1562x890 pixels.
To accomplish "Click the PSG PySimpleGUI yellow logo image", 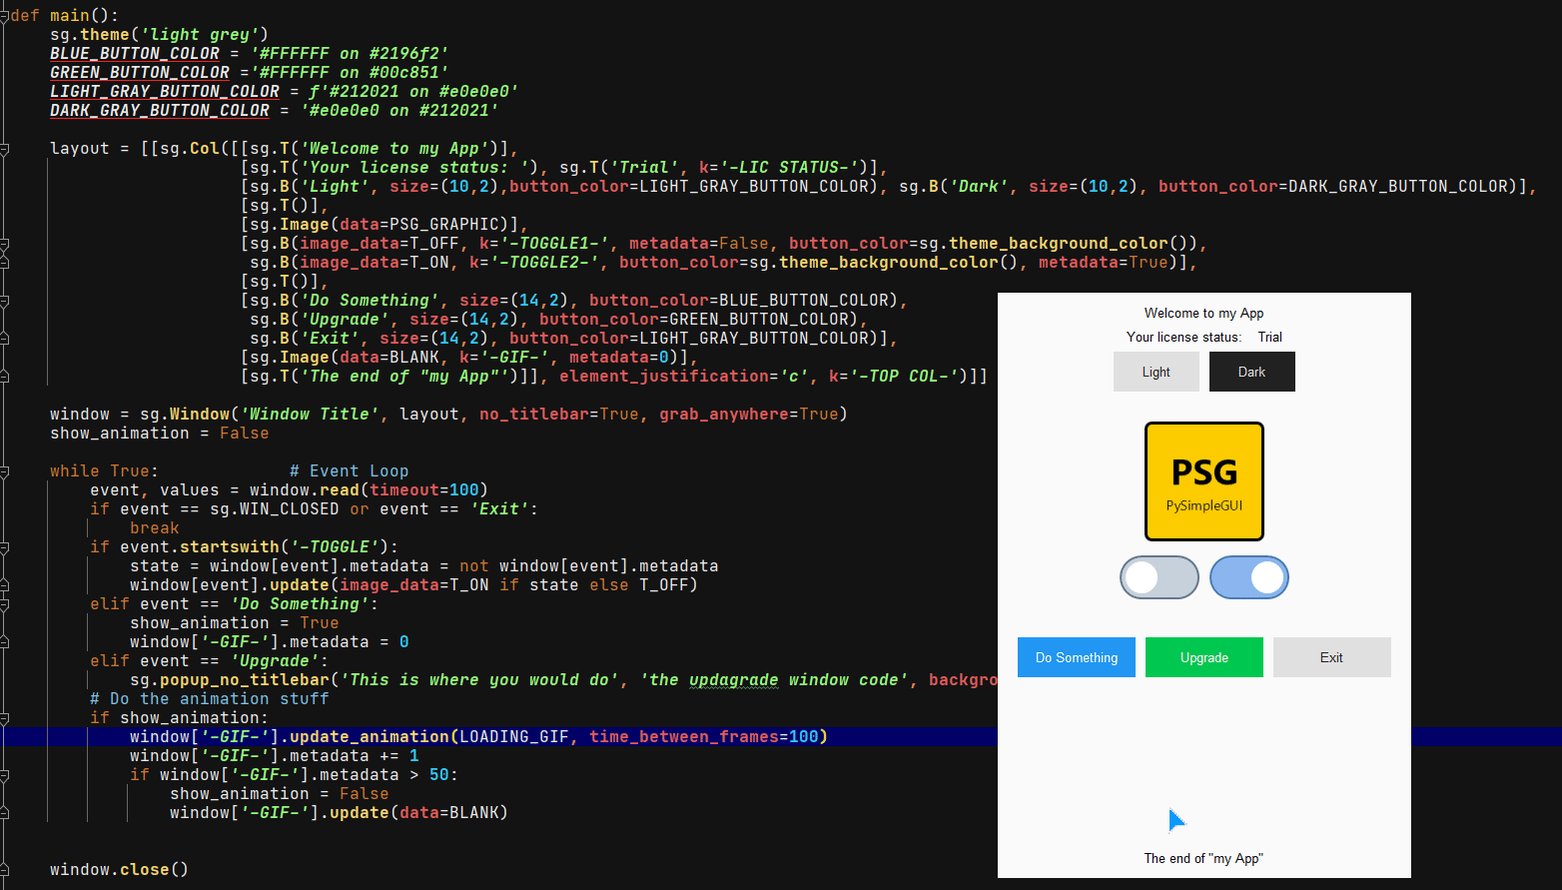I will pos(1204,481).
